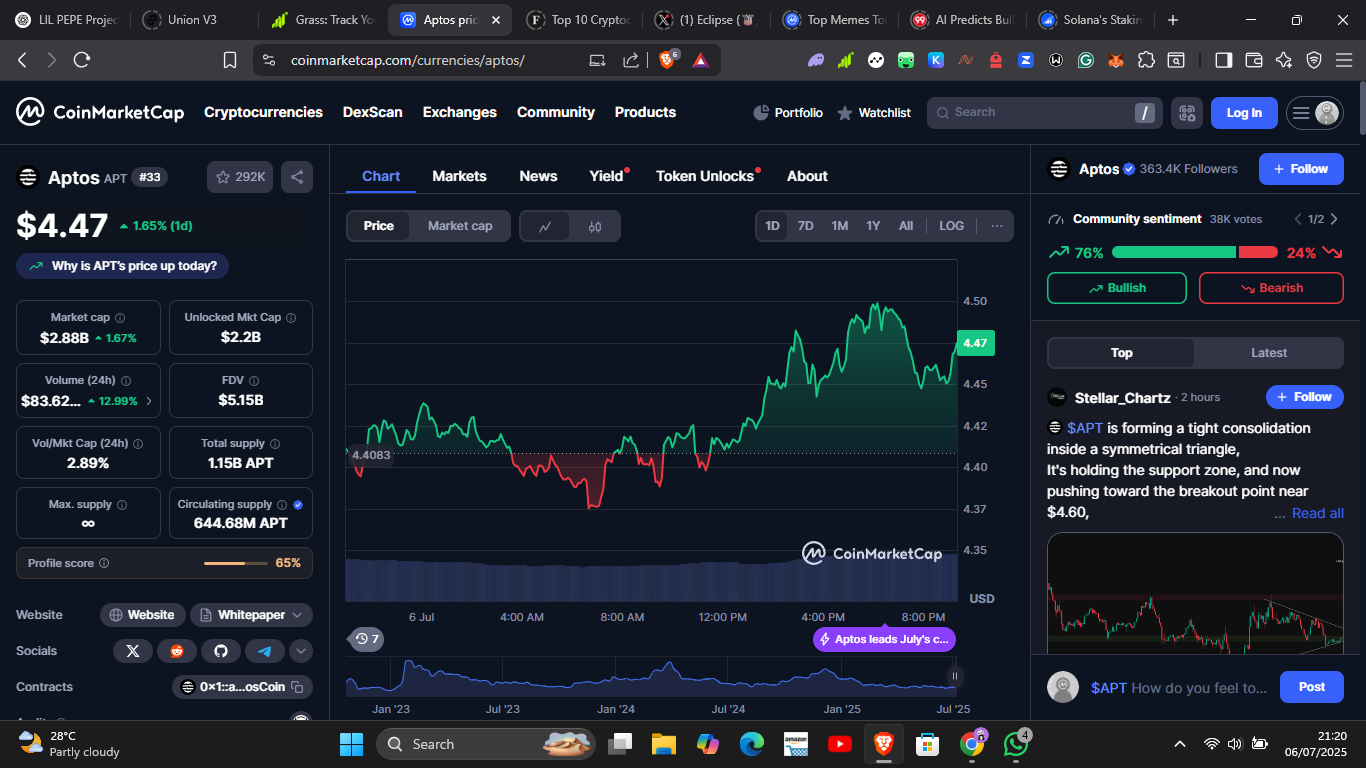This screenshot has height=768, width=1366.
Task: Select line chart view icon
Action: 545,226
